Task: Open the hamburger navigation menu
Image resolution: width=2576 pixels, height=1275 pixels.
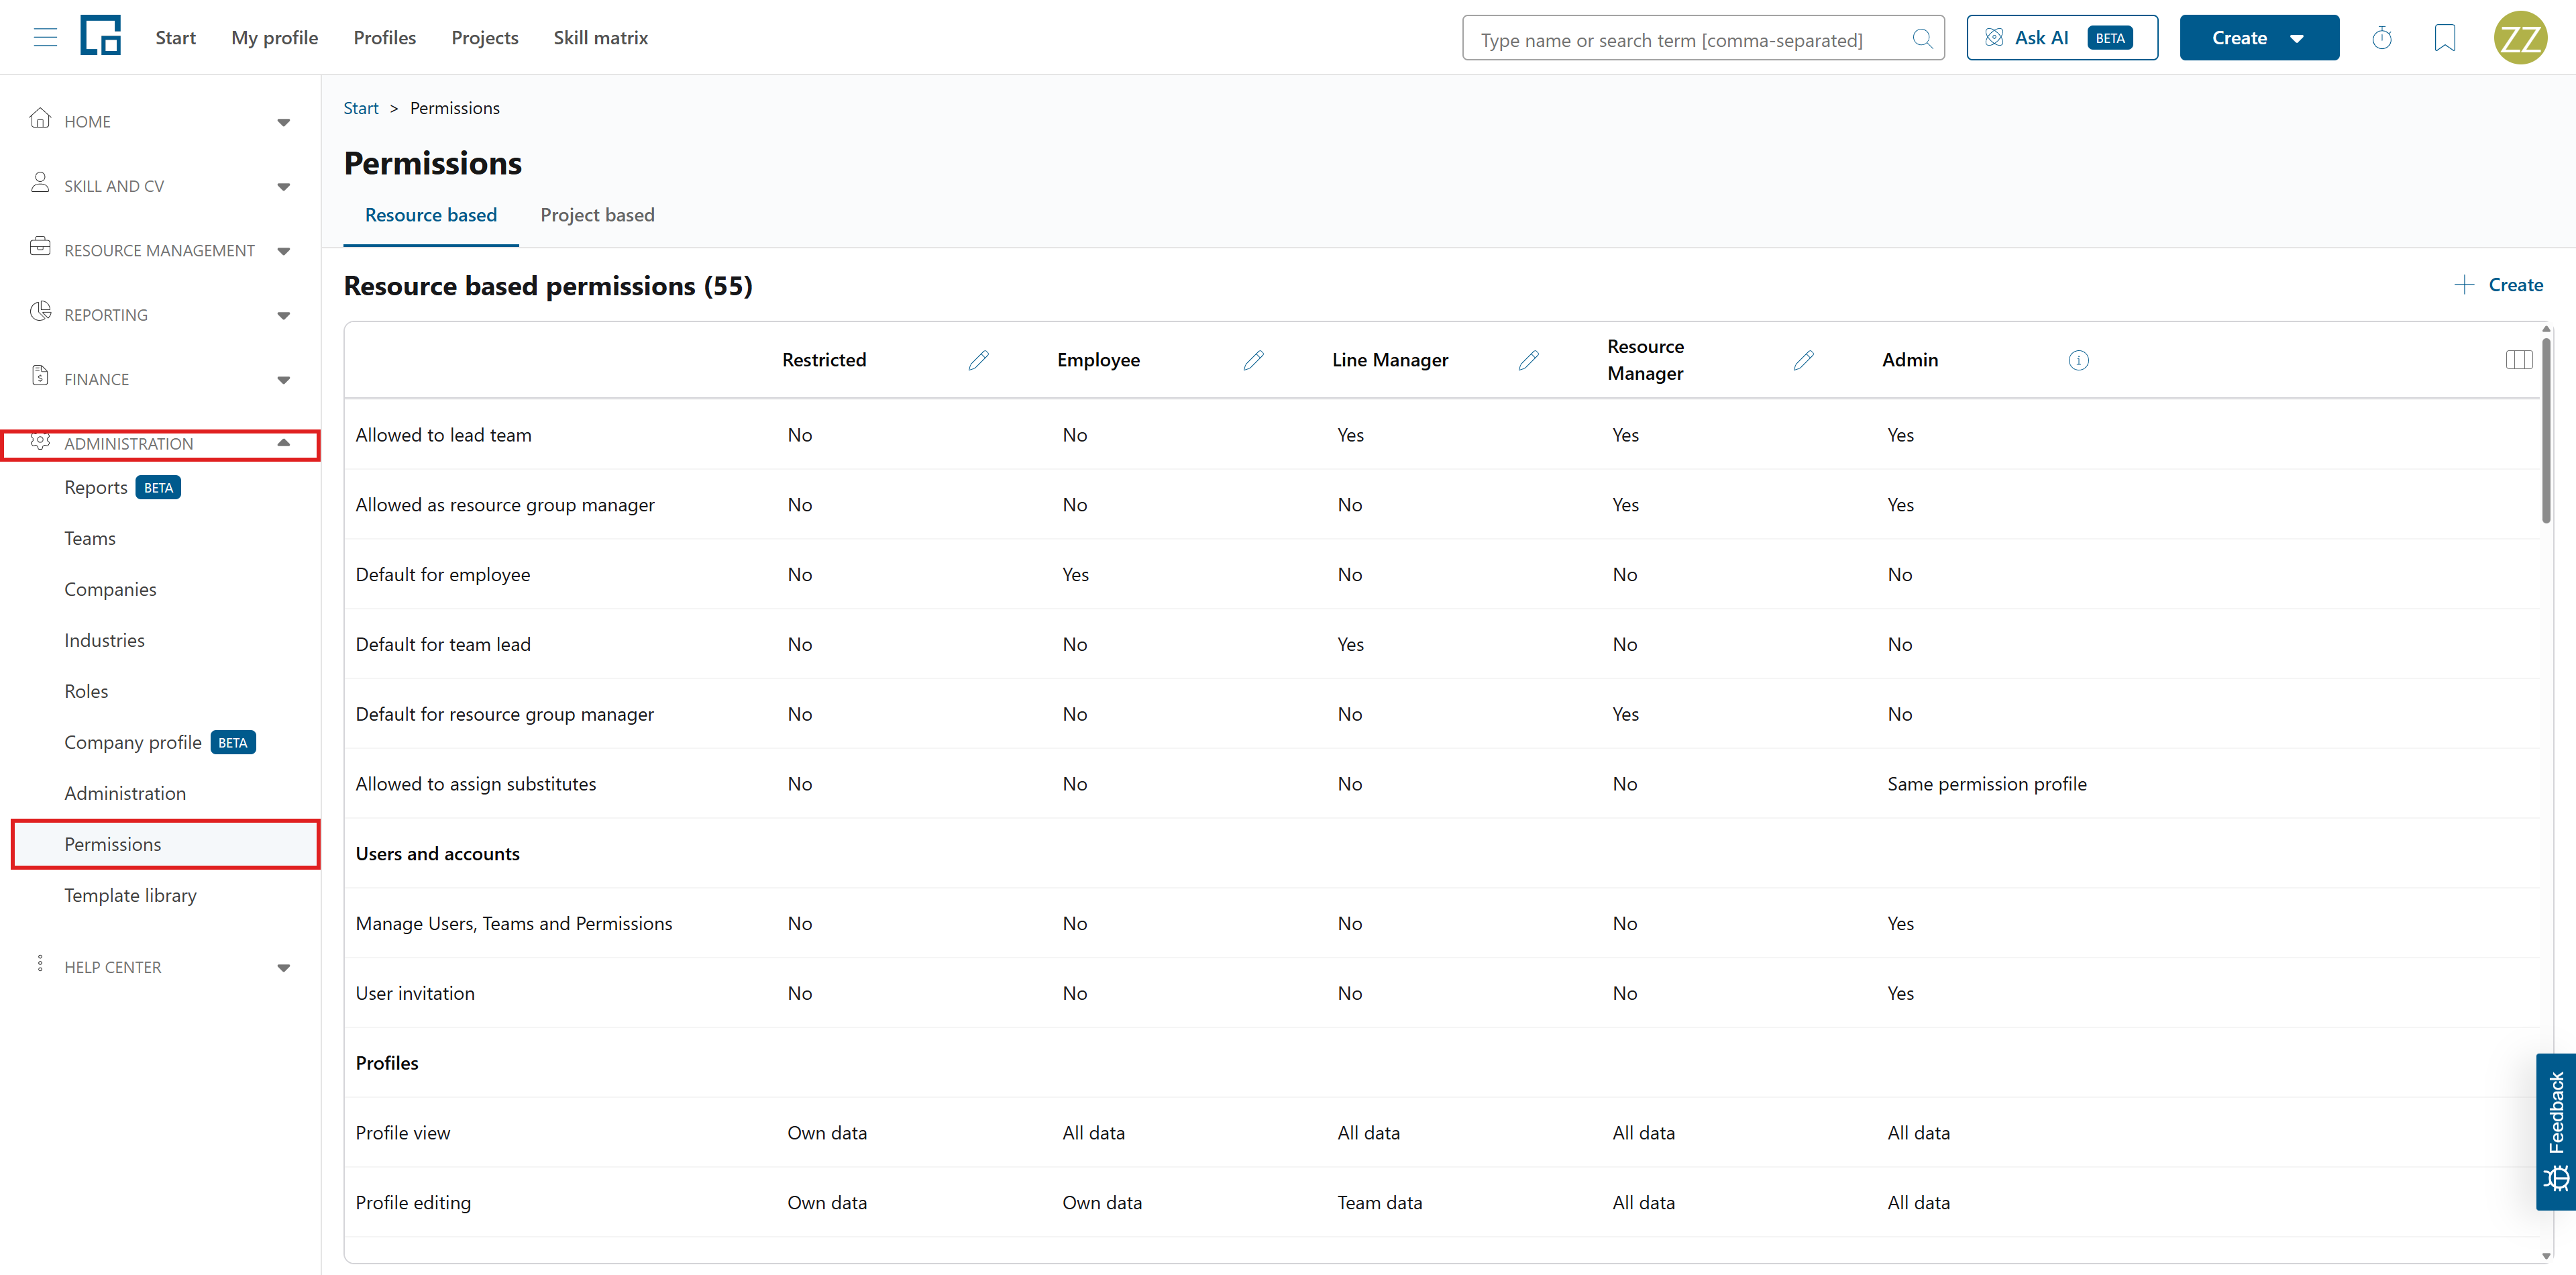Action: tap(45, 38)
